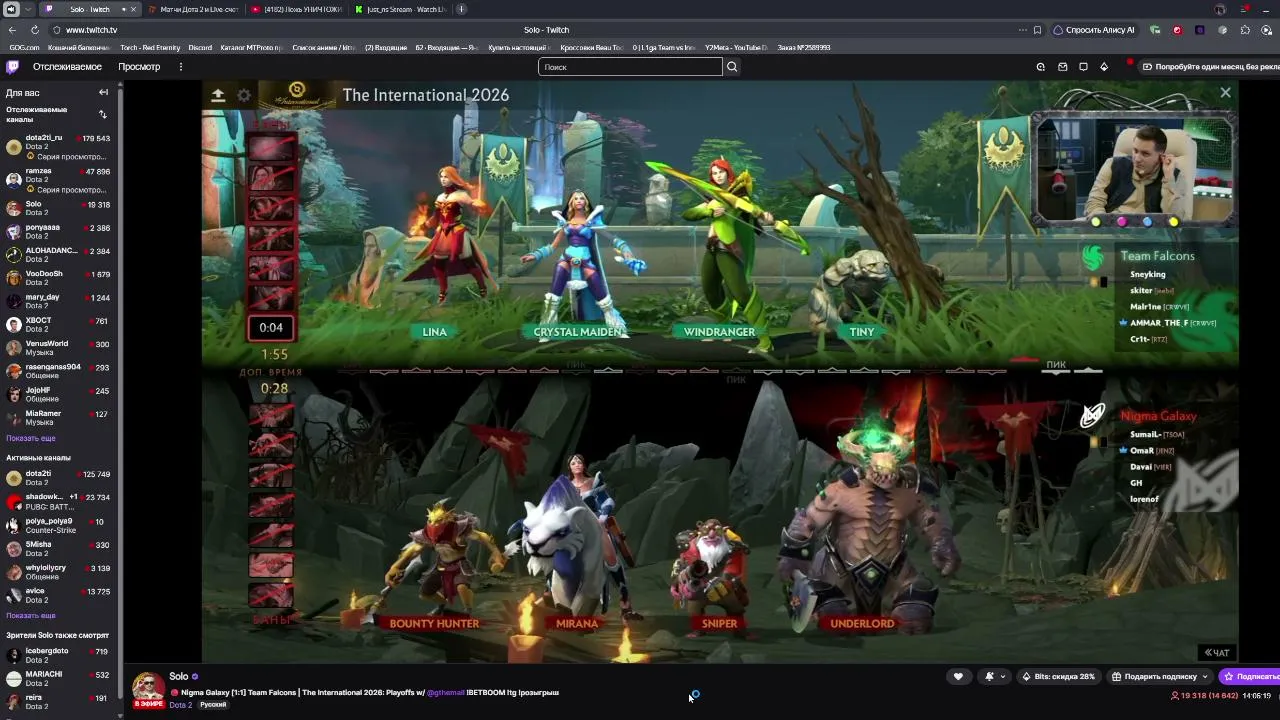Collapse the Для вас sidebar

pos(103,92)
